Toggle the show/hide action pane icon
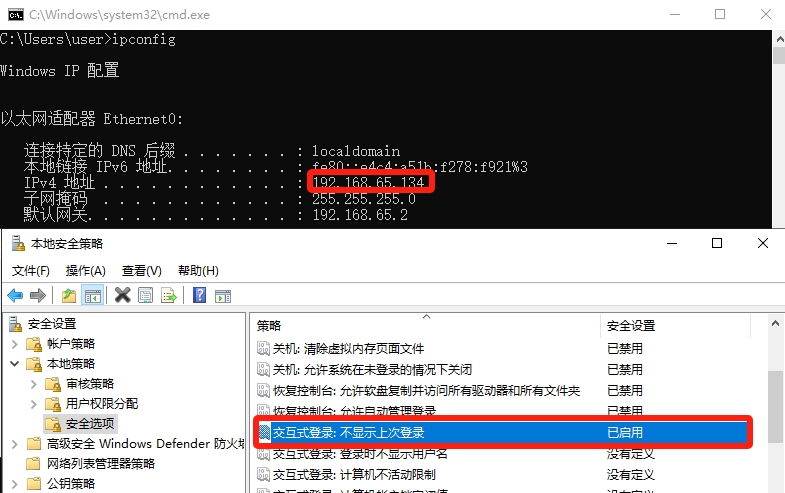The height and width of the screenshot is (493, 785). tap(223, 296)
